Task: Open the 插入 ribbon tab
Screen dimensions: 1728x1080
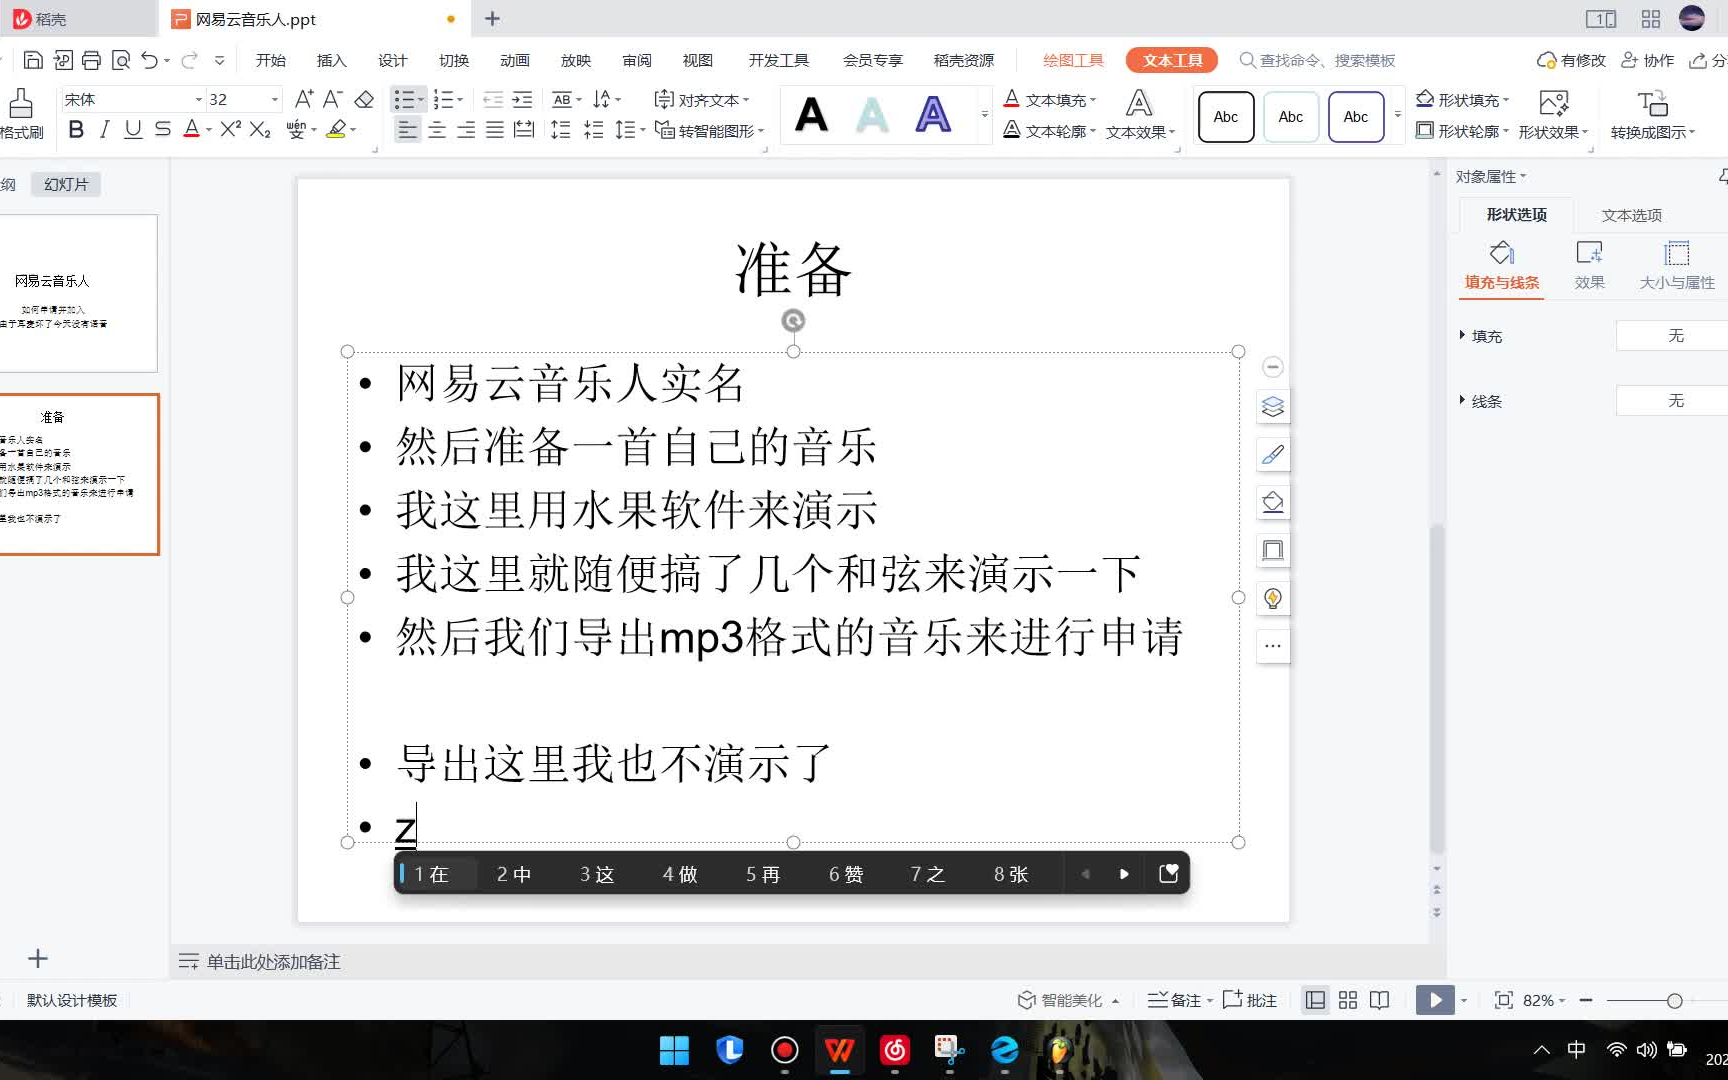Action: (x=331, y=60)
